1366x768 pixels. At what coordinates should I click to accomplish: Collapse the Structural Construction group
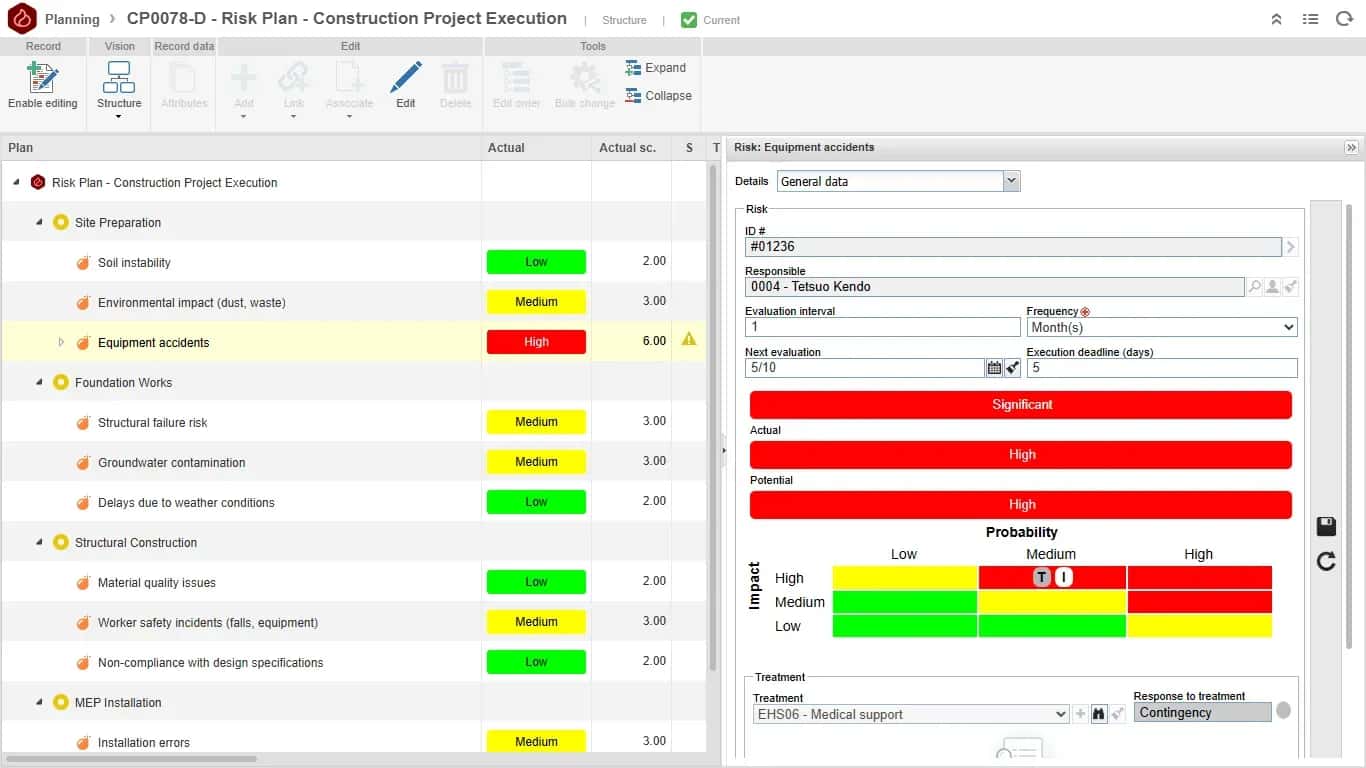point(39,542)
